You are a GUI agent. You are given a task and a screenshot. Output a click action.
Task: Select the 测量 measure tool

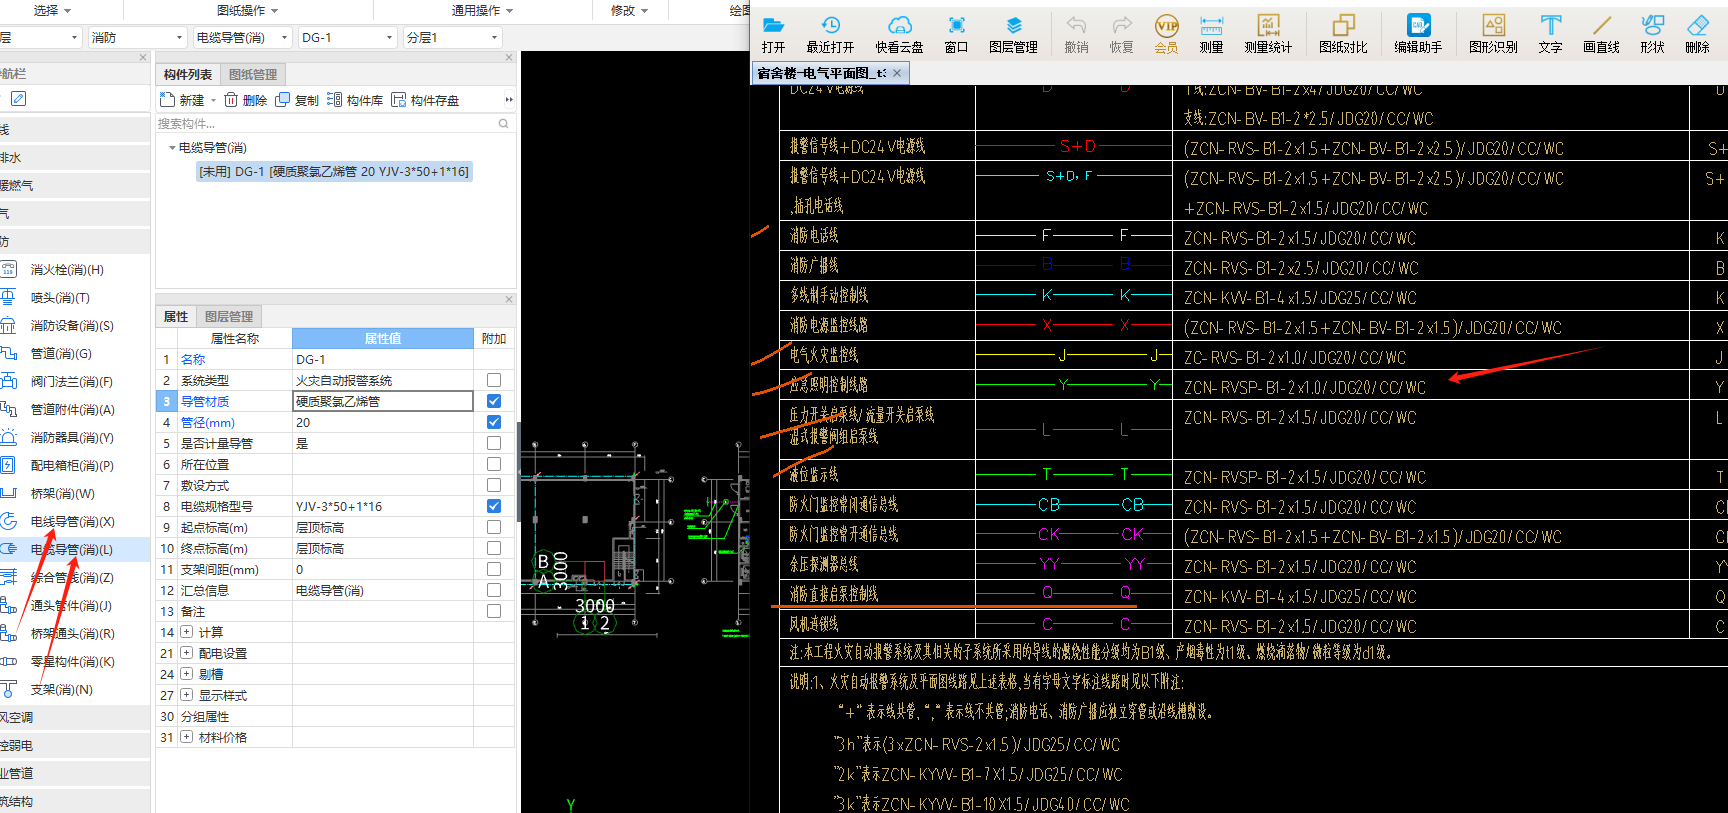(1211, 34)
